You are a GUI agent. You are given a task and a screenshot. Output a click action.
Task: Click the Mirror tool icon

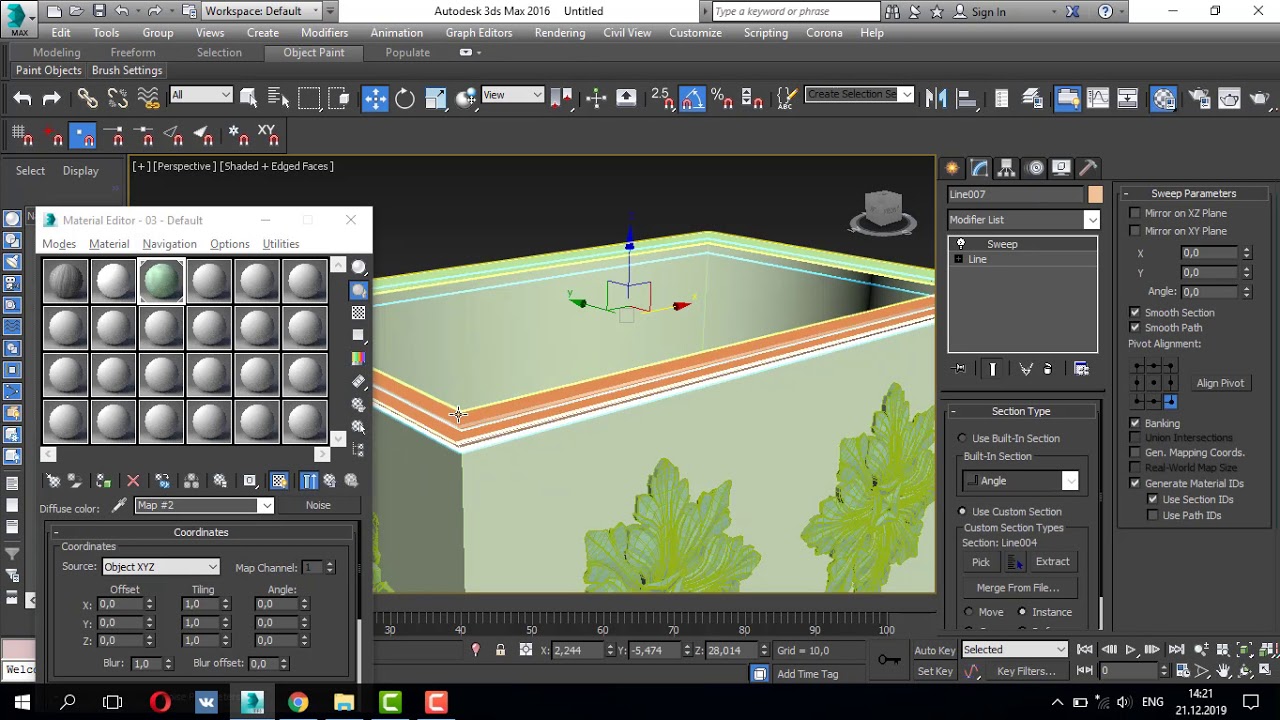click(936, 98)
